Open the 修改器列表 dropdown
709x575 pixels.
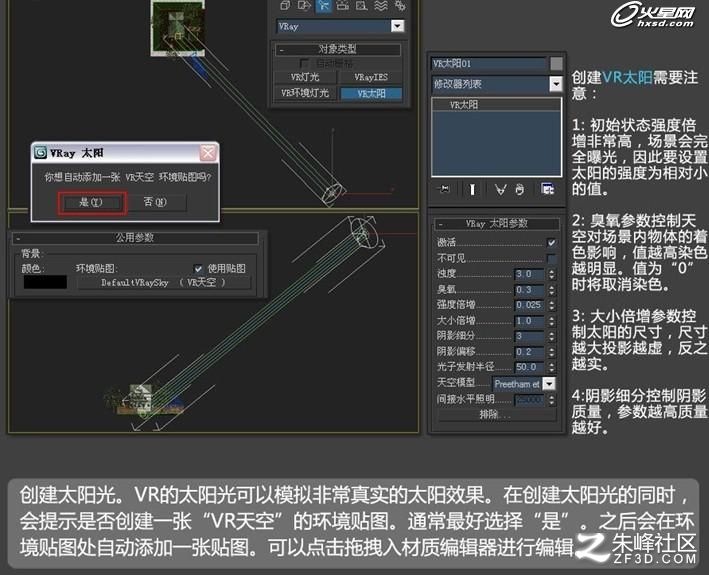coord(556,84)
